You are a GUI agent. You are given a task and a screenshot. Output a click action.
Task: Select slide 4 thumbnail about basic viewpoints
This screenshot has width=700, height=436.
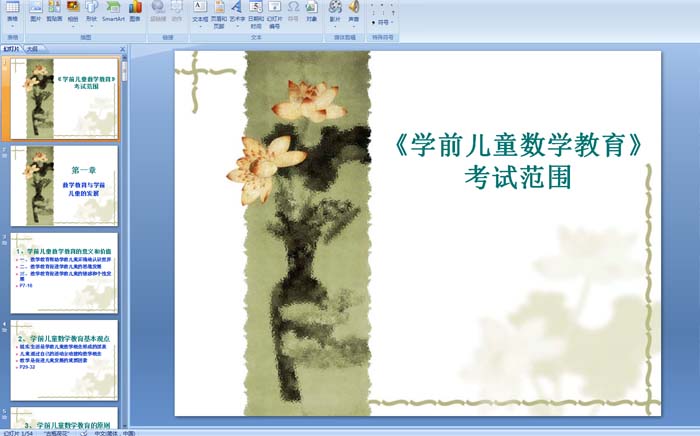point(64,360)
